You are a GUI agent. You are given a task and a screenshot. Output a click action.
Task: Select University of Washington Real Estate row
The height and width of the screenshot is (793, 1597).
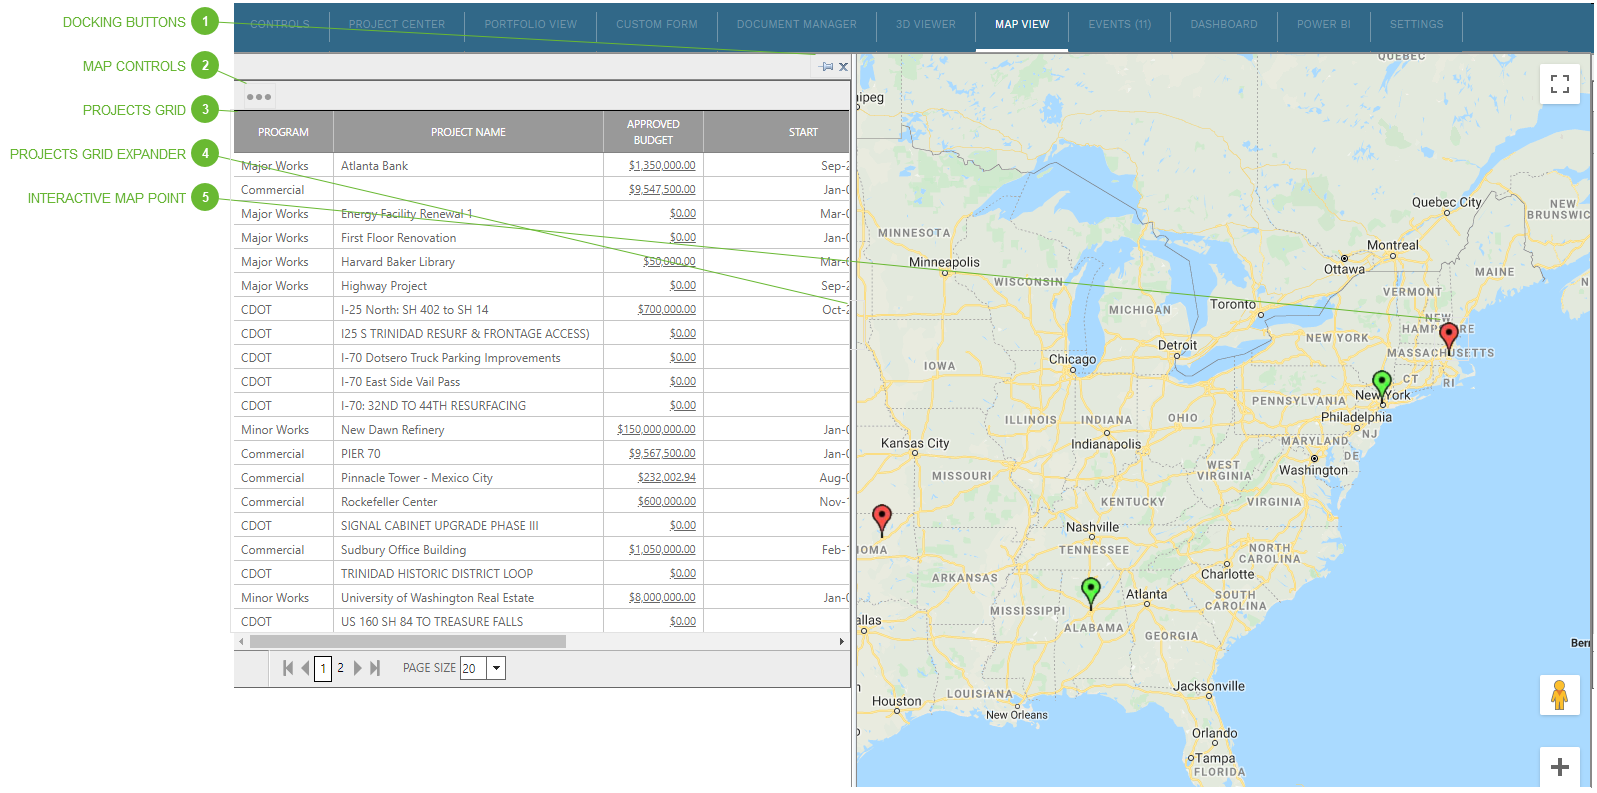542,598
